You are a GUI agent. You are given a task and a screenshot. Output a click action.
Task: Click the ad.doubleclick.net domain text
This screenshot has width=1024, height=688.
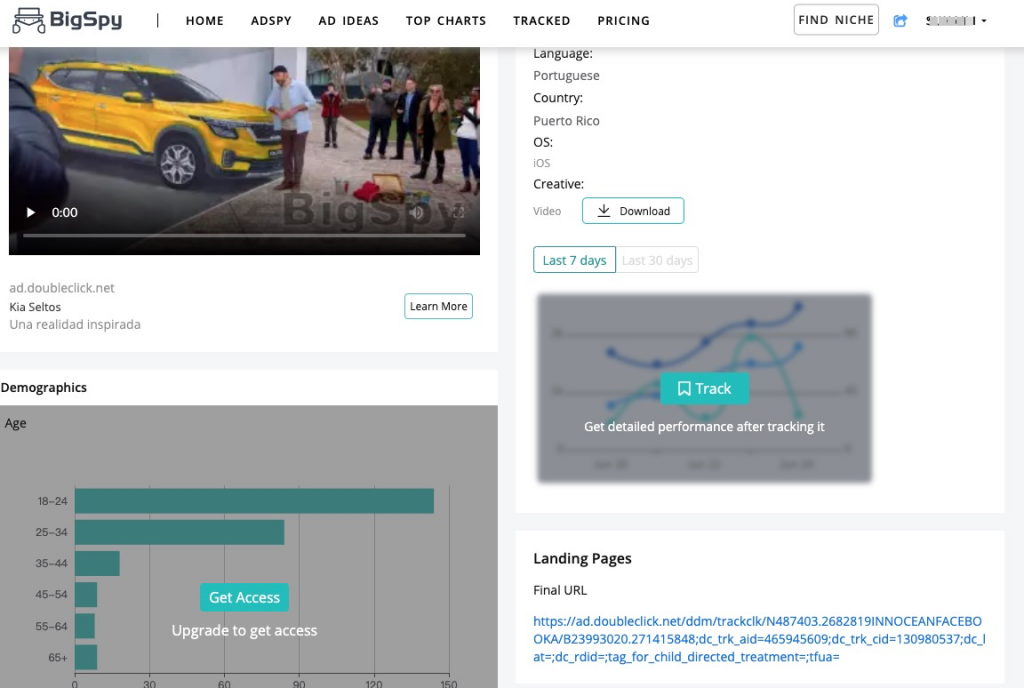[x=62, y=288]
